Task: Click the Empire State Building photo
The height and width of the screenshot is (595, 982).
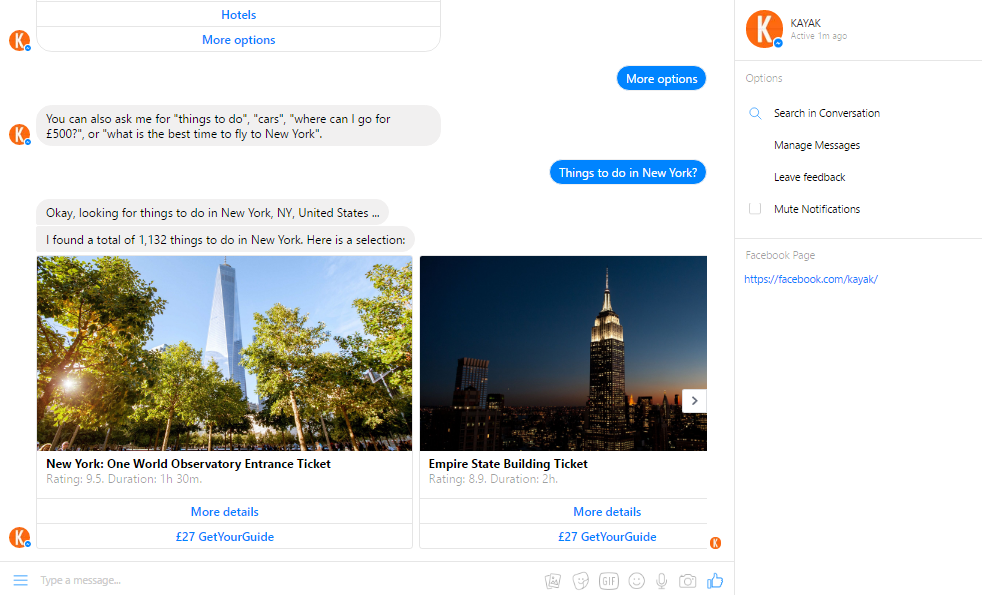Action: (563, 353)
